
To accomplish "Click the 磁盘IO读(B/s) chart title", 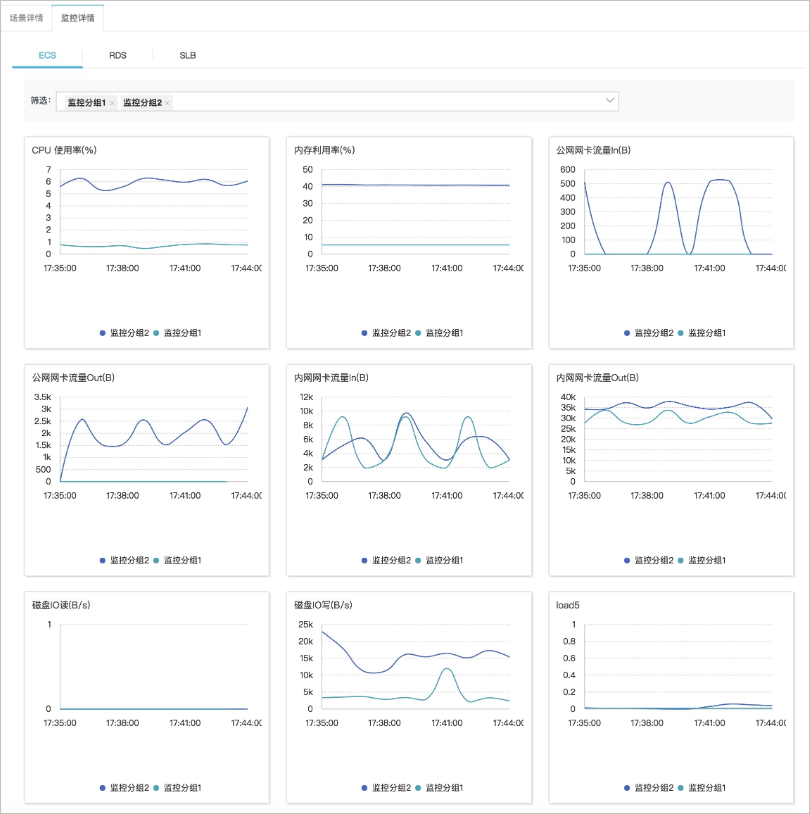I will coord(61,605).
